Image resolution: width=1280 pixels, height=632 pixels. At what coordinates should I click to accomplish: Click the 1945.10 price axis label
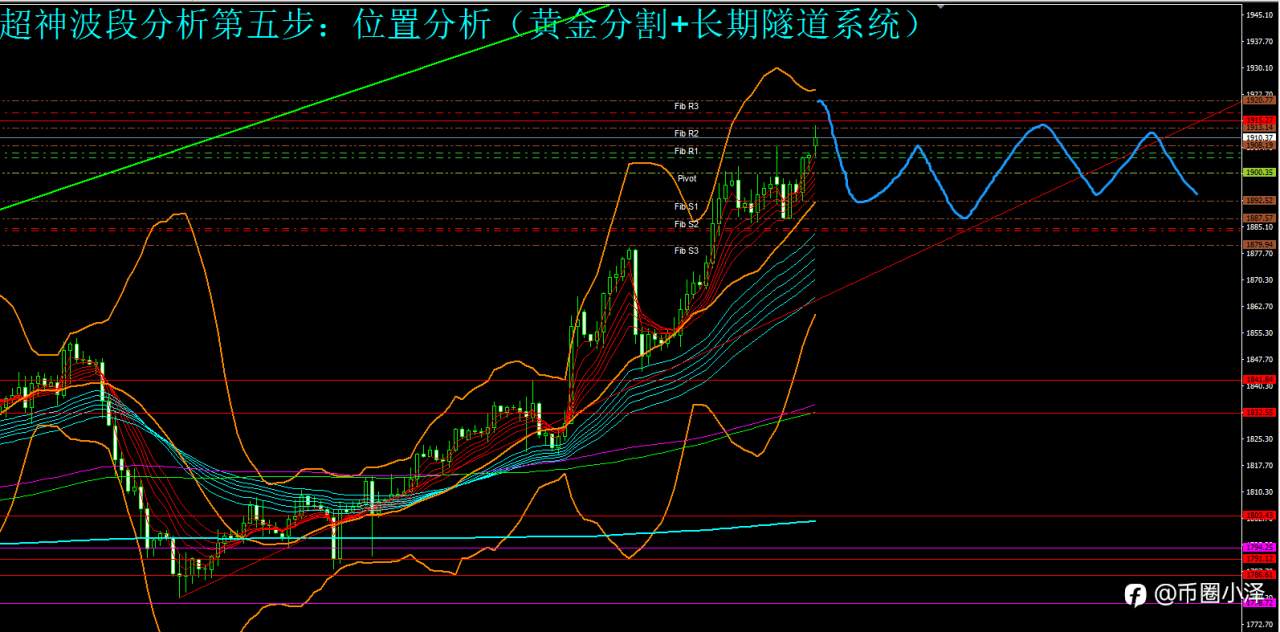click(1259, 15)
